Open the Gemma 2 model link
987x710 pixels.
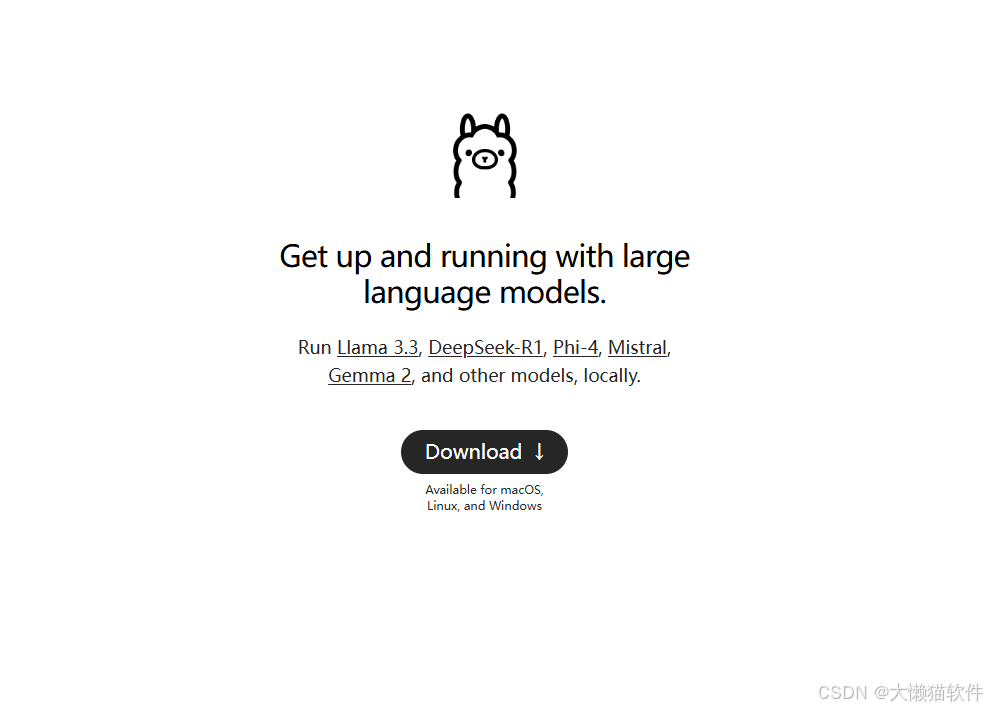369,375
